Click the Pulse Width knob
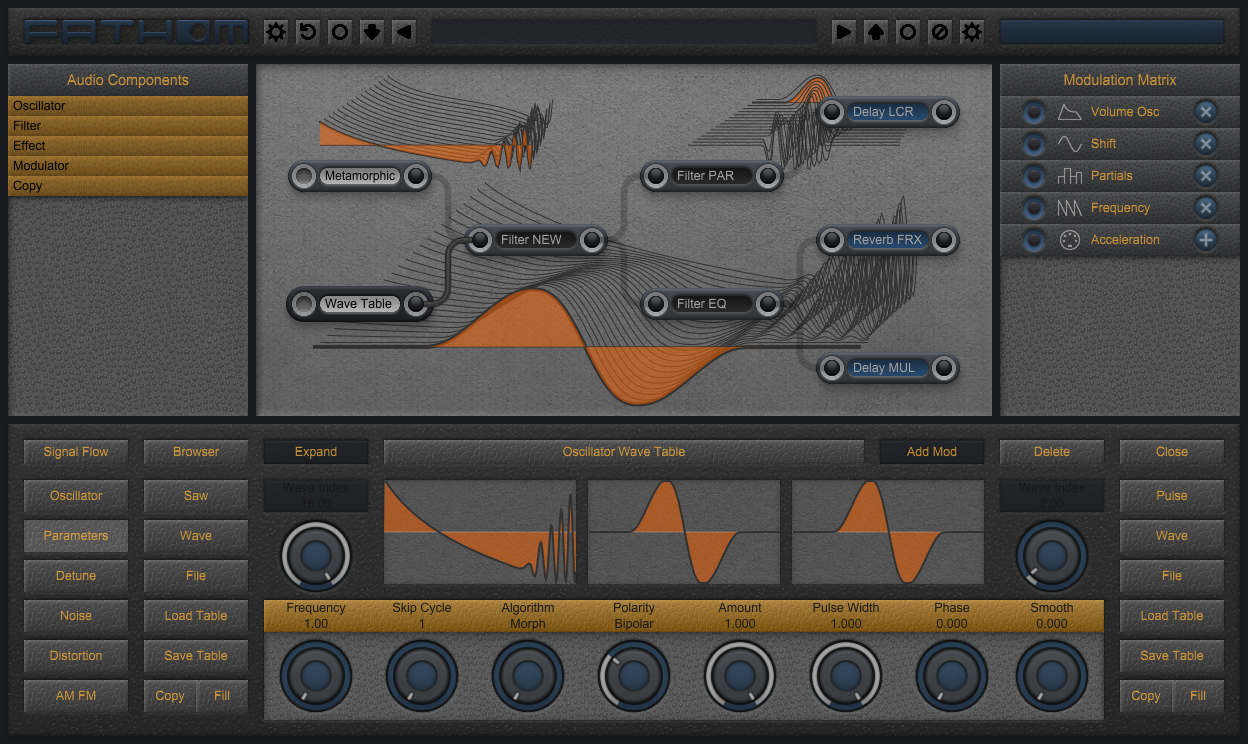 (846, 676)
